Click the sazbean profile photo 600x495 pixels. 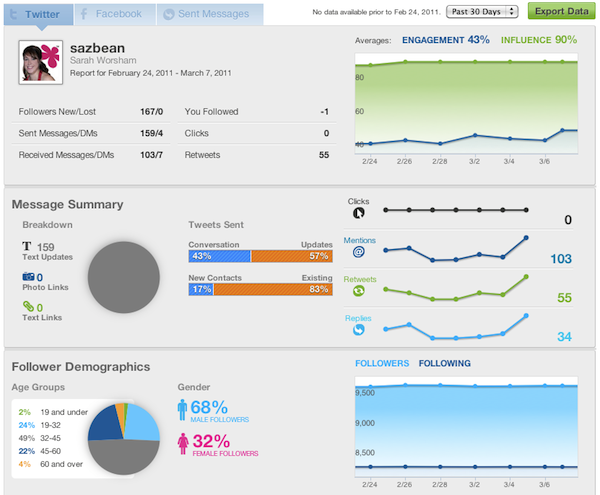click(40, 62)
